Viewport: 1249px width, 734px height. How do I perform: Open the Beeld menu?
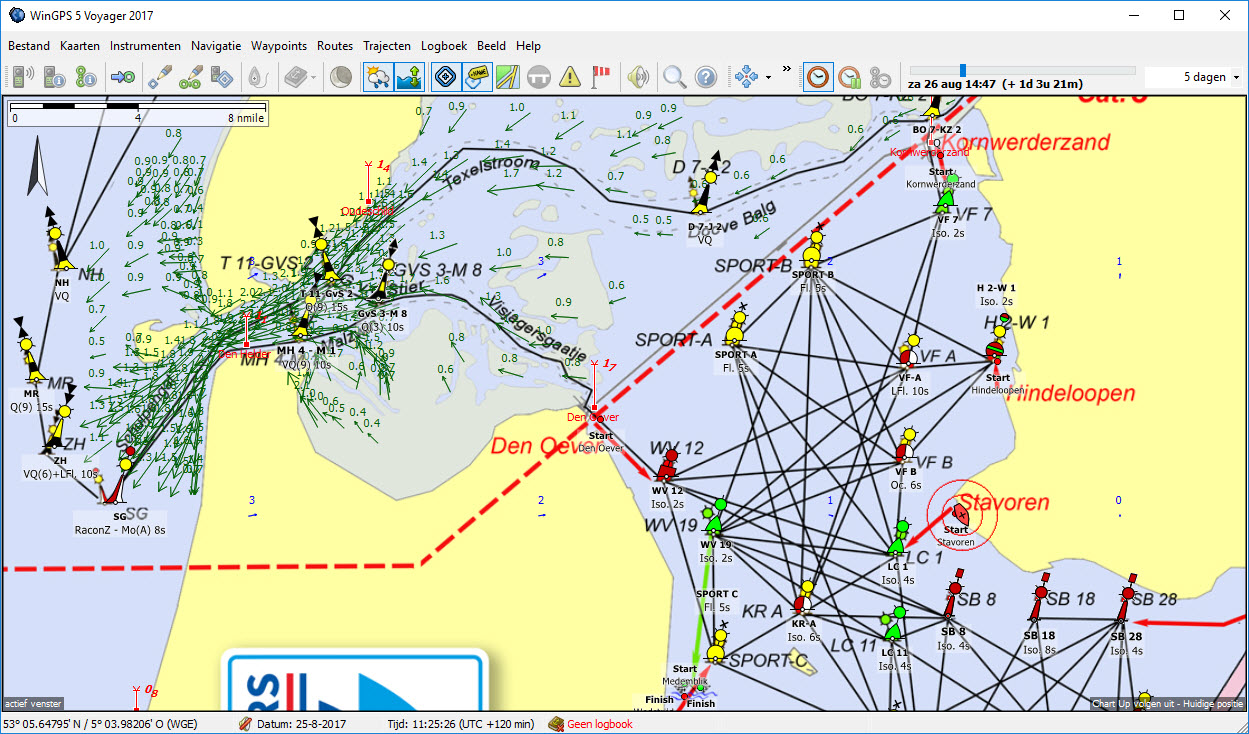click(491, 46)
